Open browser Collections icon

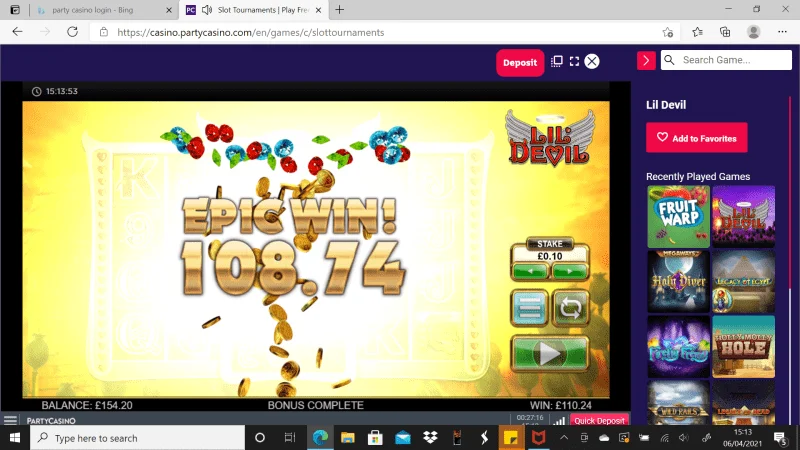pyautogui.click(x=725, y=32)
